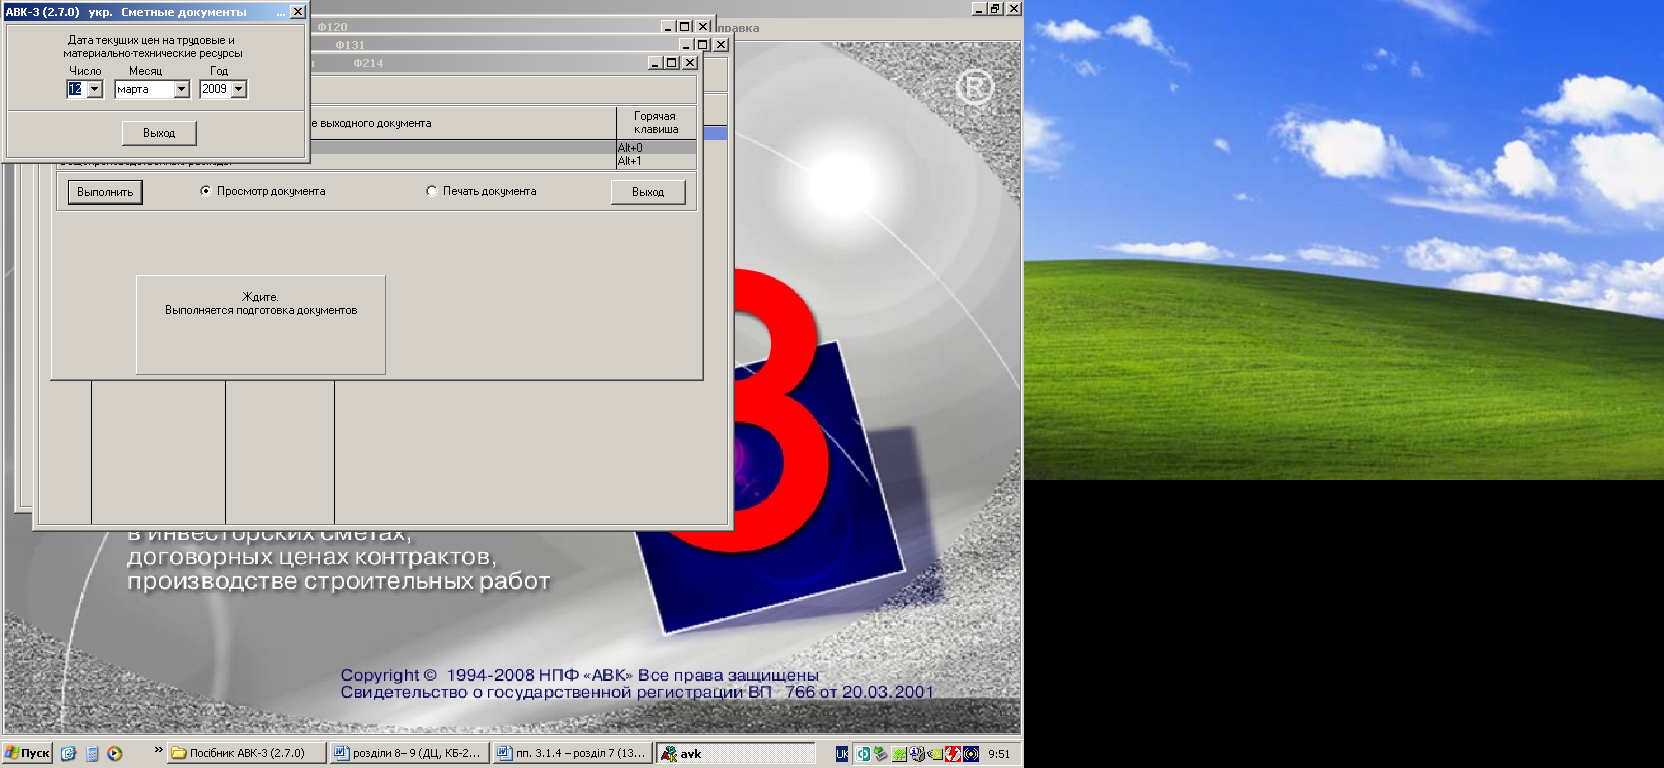Viewport: 1664px width, 768px height.
Task: Click Выход in the date dialog
Action: coord(159,133)
